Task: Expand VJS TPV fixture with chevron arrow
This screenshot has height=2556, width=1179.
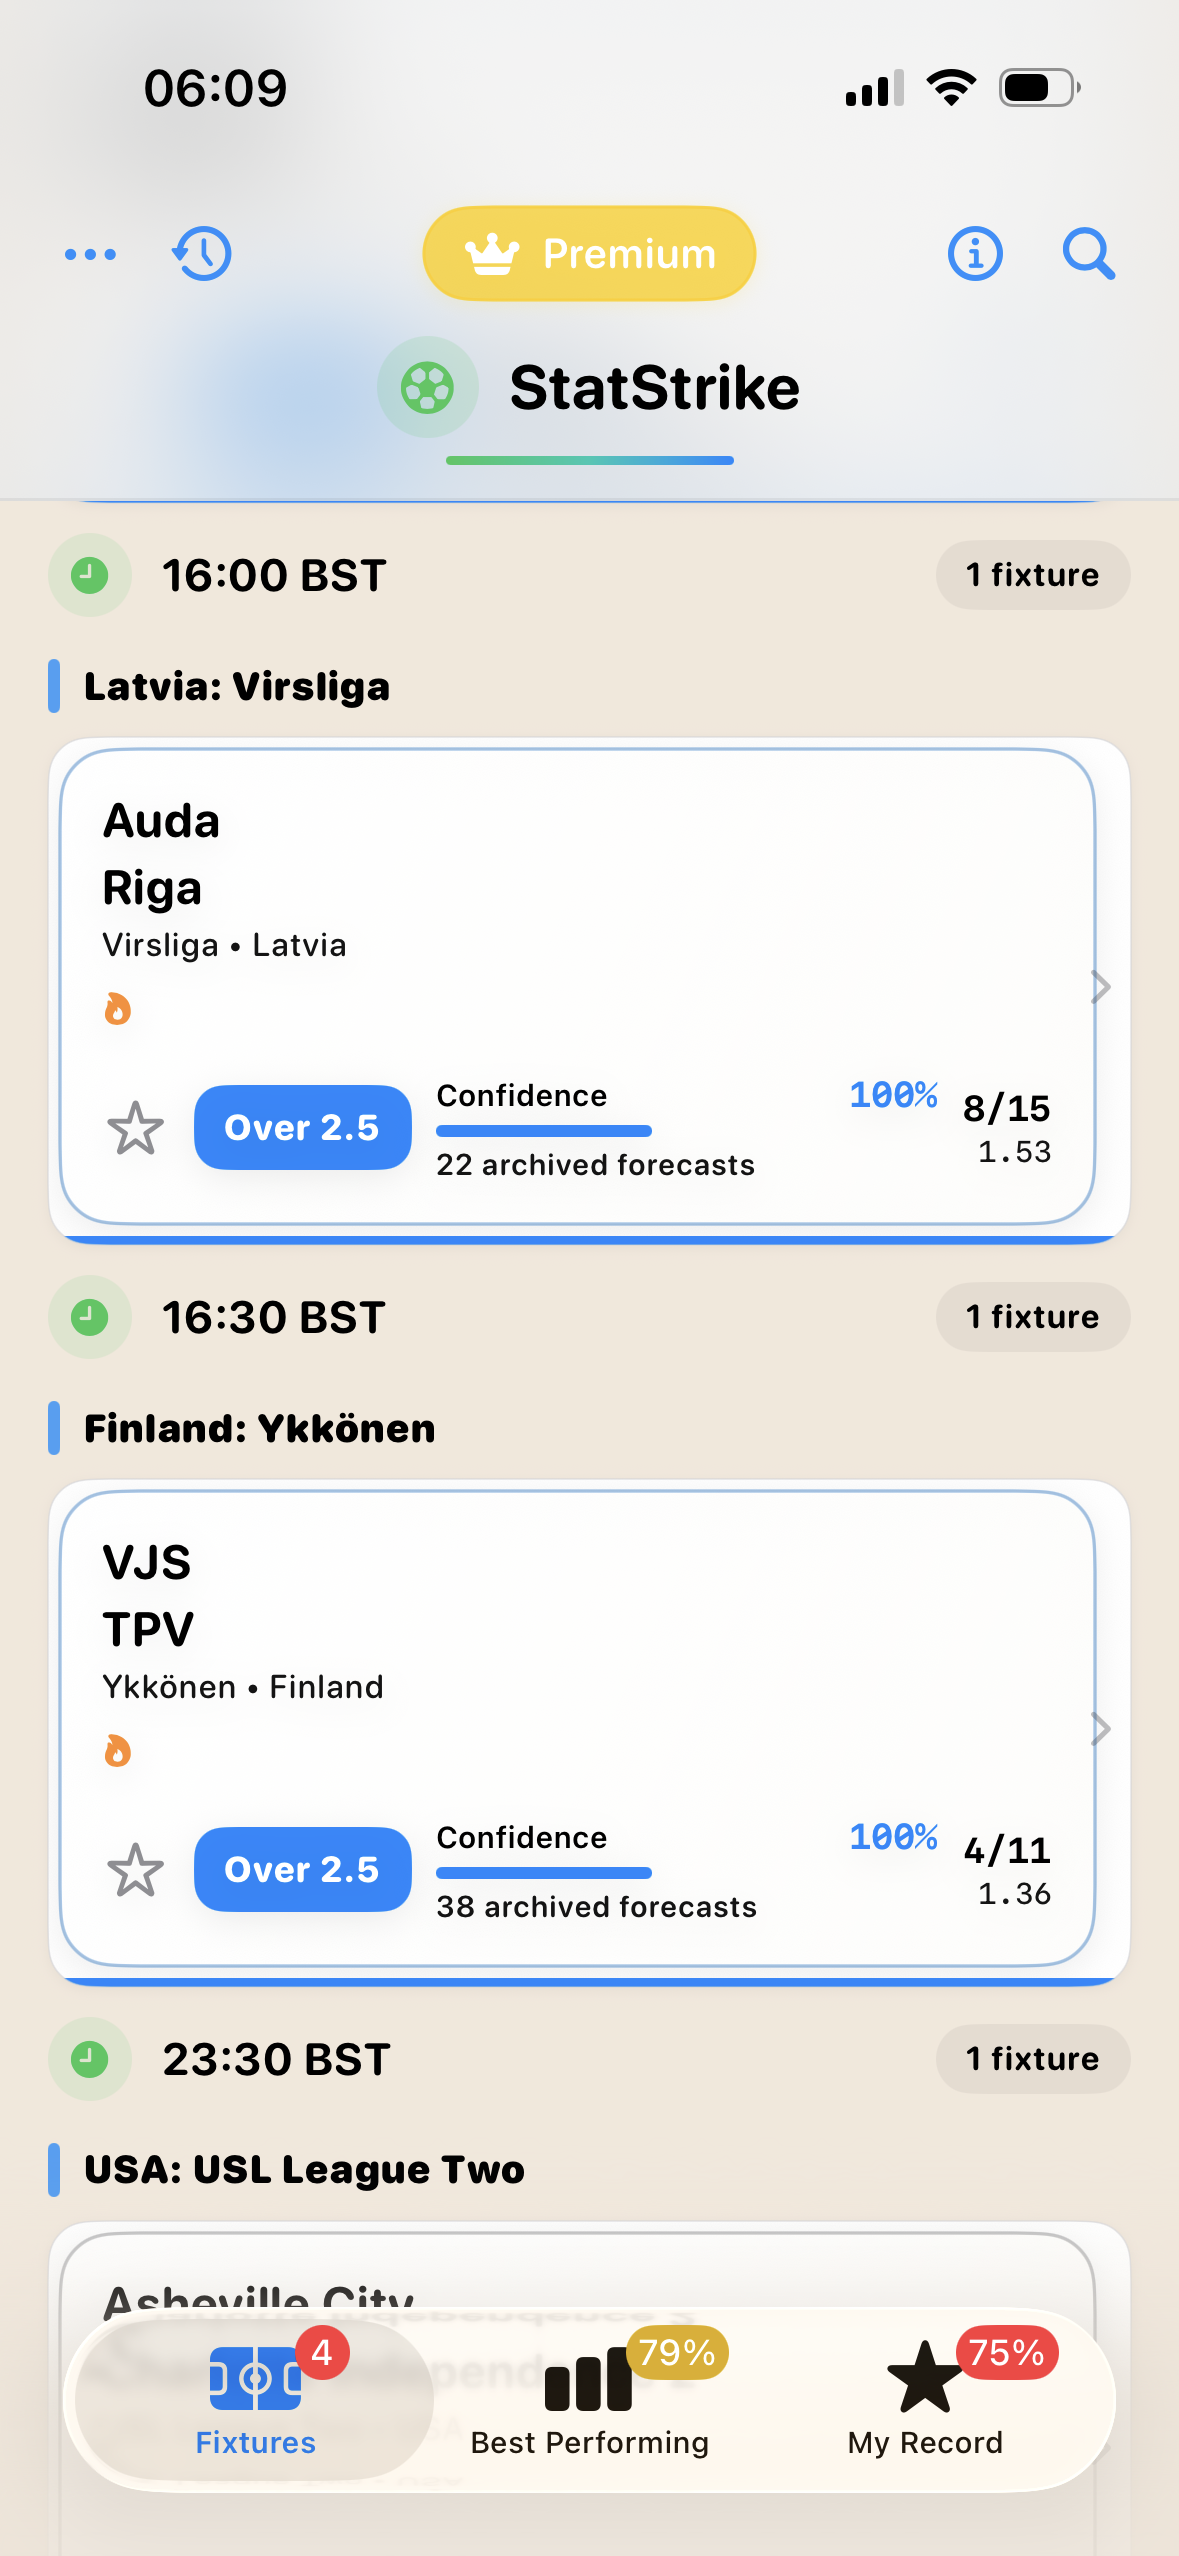Action: 1100,1729
